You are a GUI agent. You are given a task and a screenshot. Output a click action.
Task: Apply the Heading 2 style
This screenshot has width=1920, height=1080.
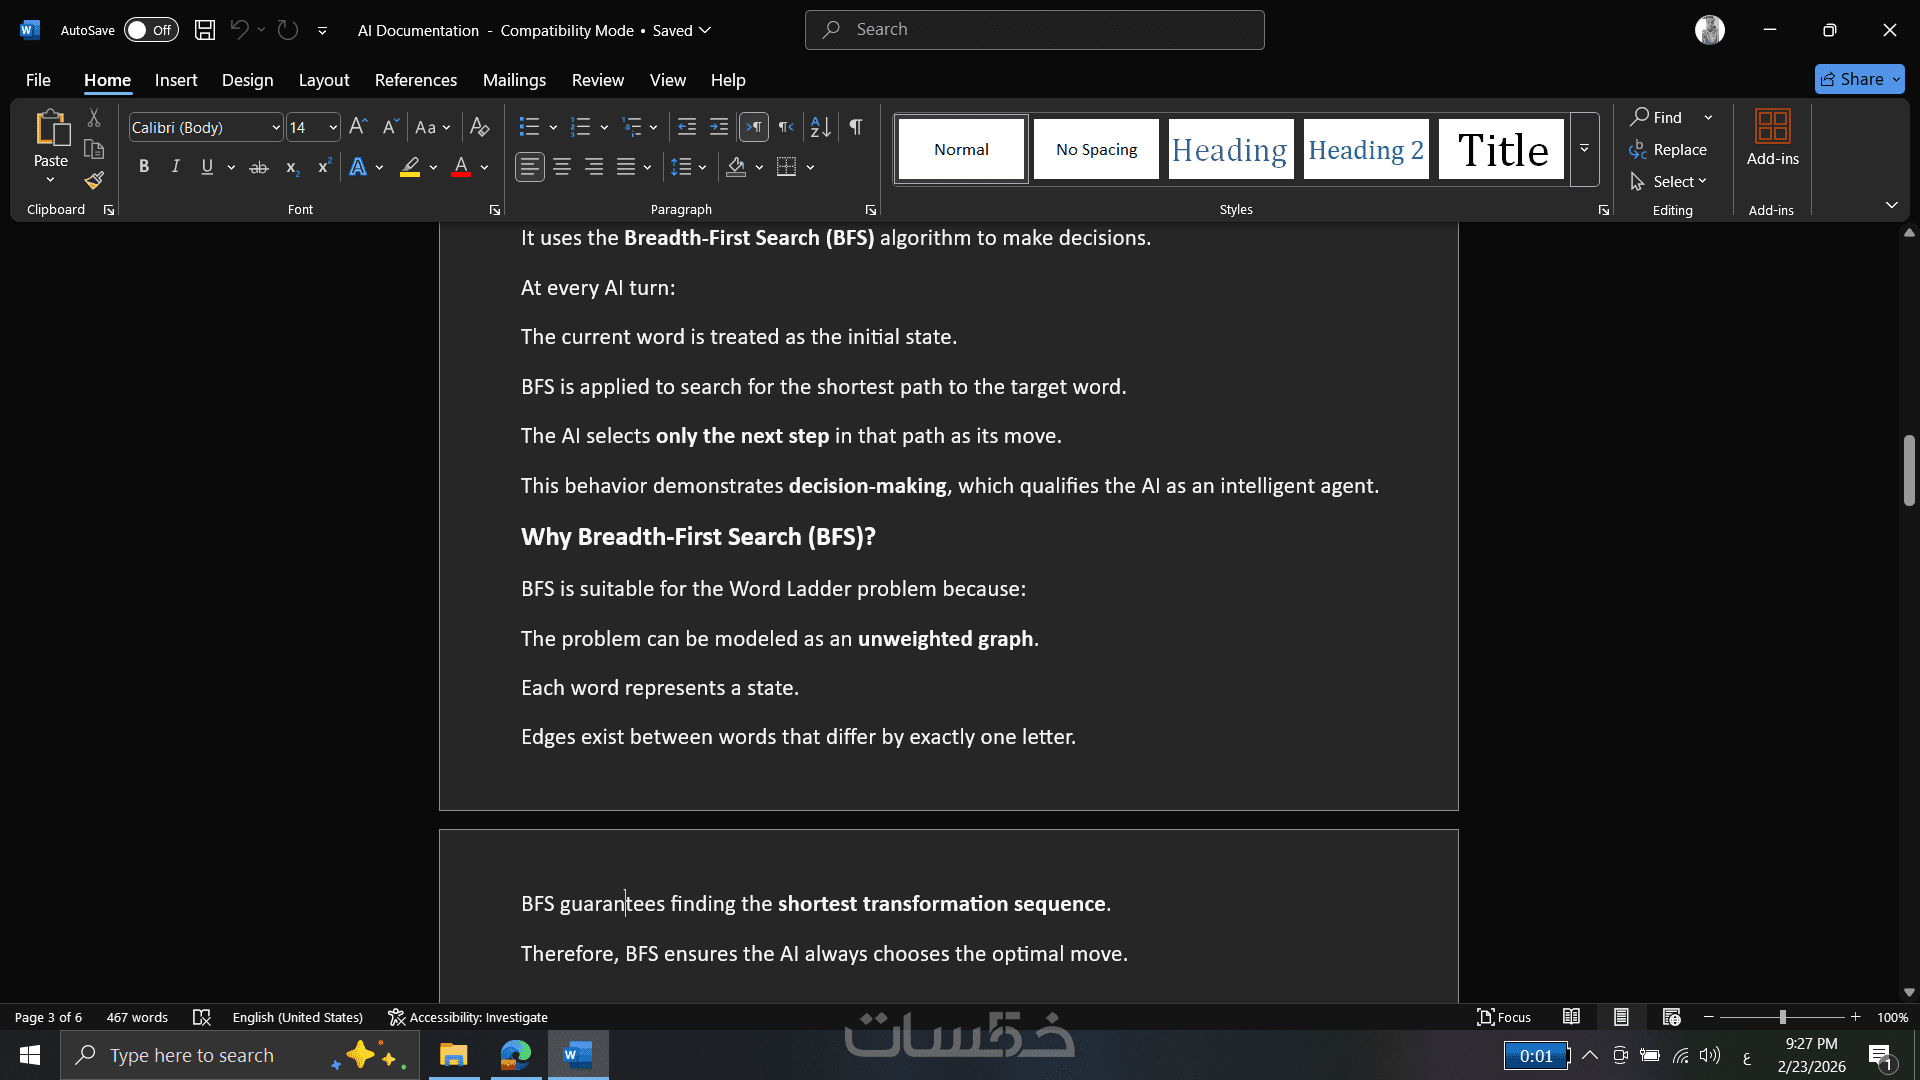(1365, 149)
